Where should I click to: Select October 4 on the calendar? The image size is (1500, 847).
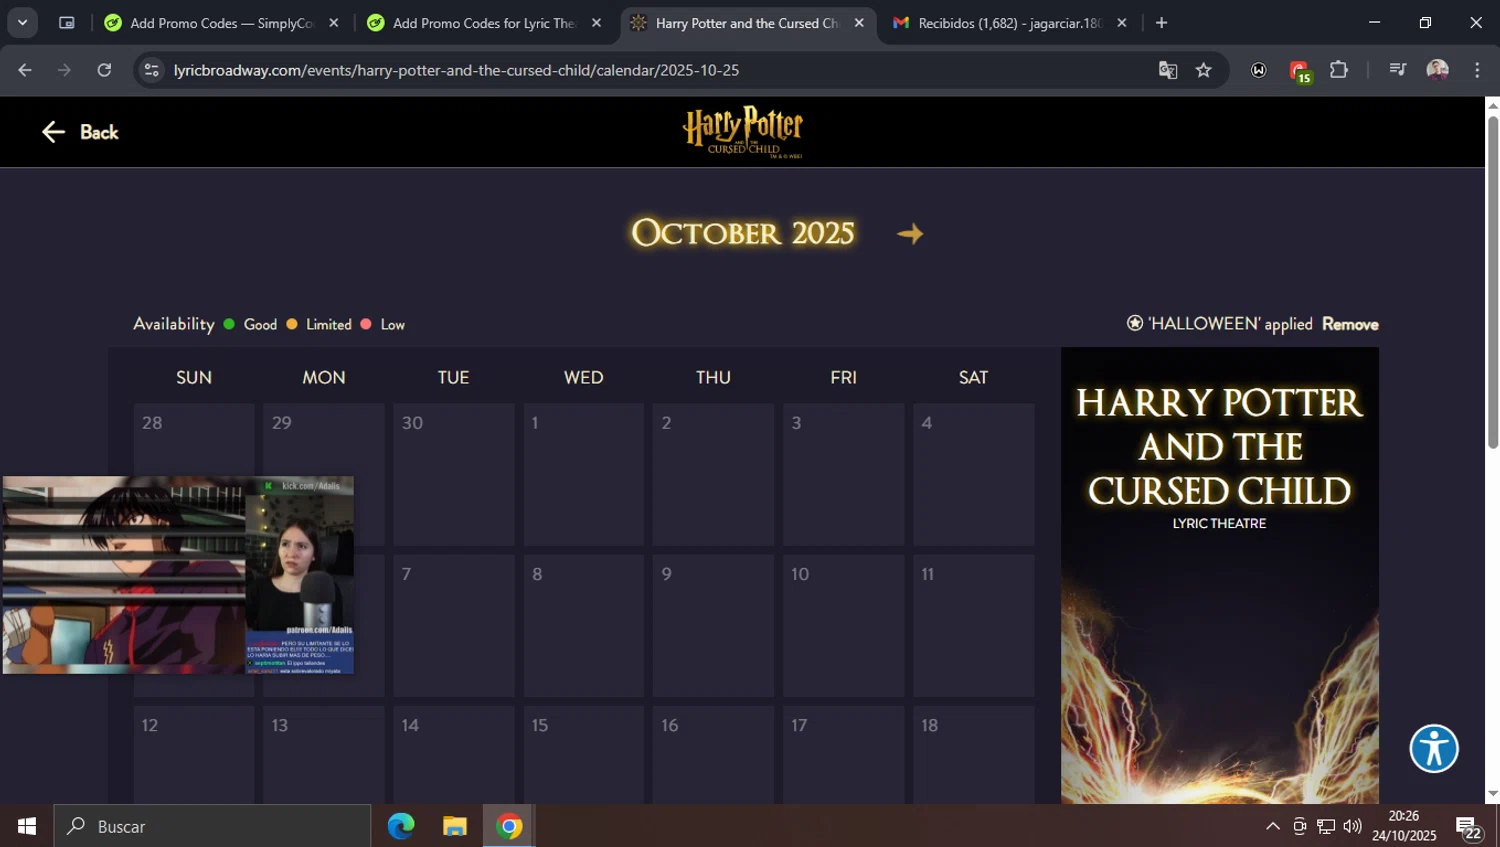pos(974,475)
